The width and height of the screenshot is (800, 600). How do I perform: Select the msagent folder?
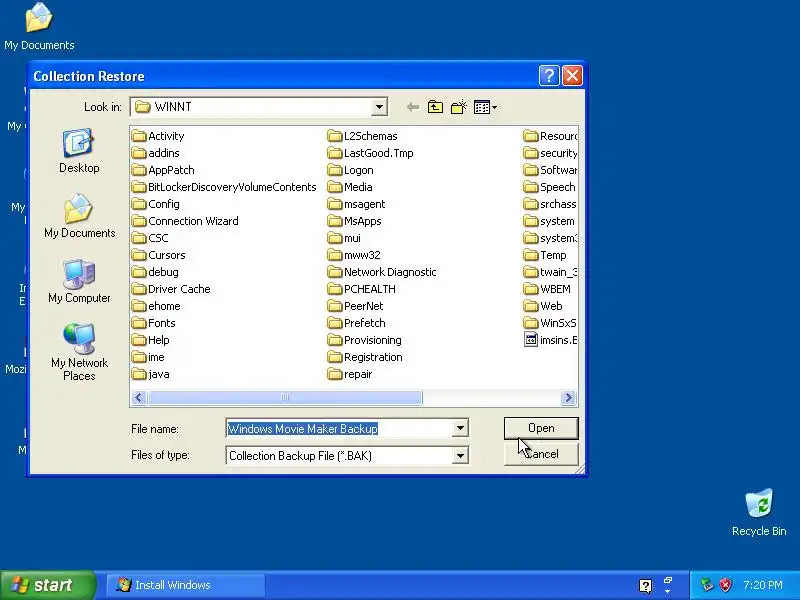(357, 204)
